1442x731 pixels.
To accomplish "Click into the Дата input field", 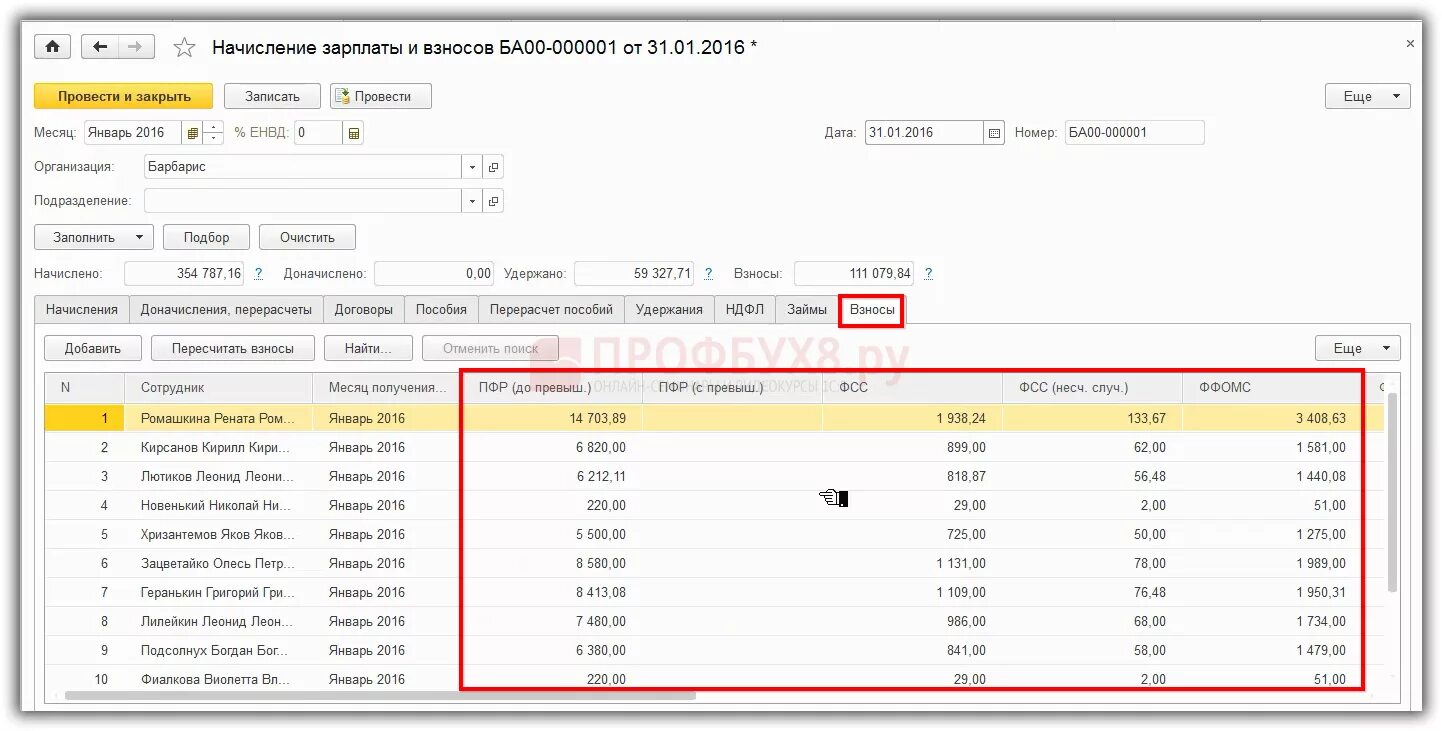I will 924,133.
